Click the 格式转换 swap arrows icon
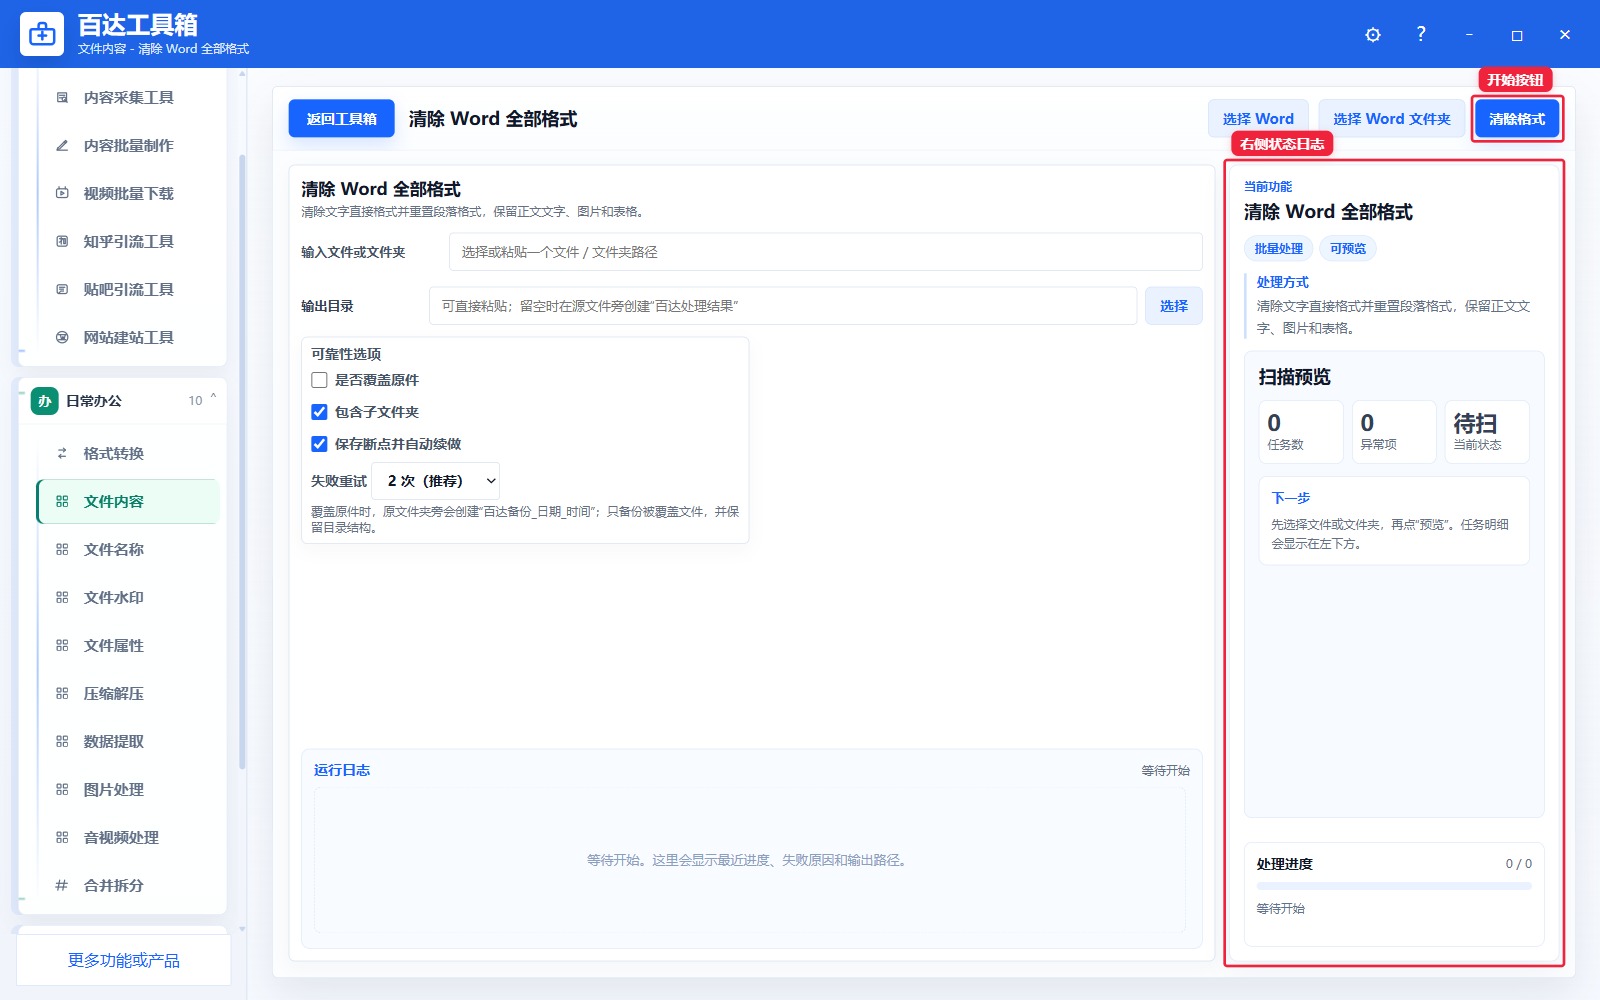This screenshot has width=1600, height=1000. click(62, 454)
